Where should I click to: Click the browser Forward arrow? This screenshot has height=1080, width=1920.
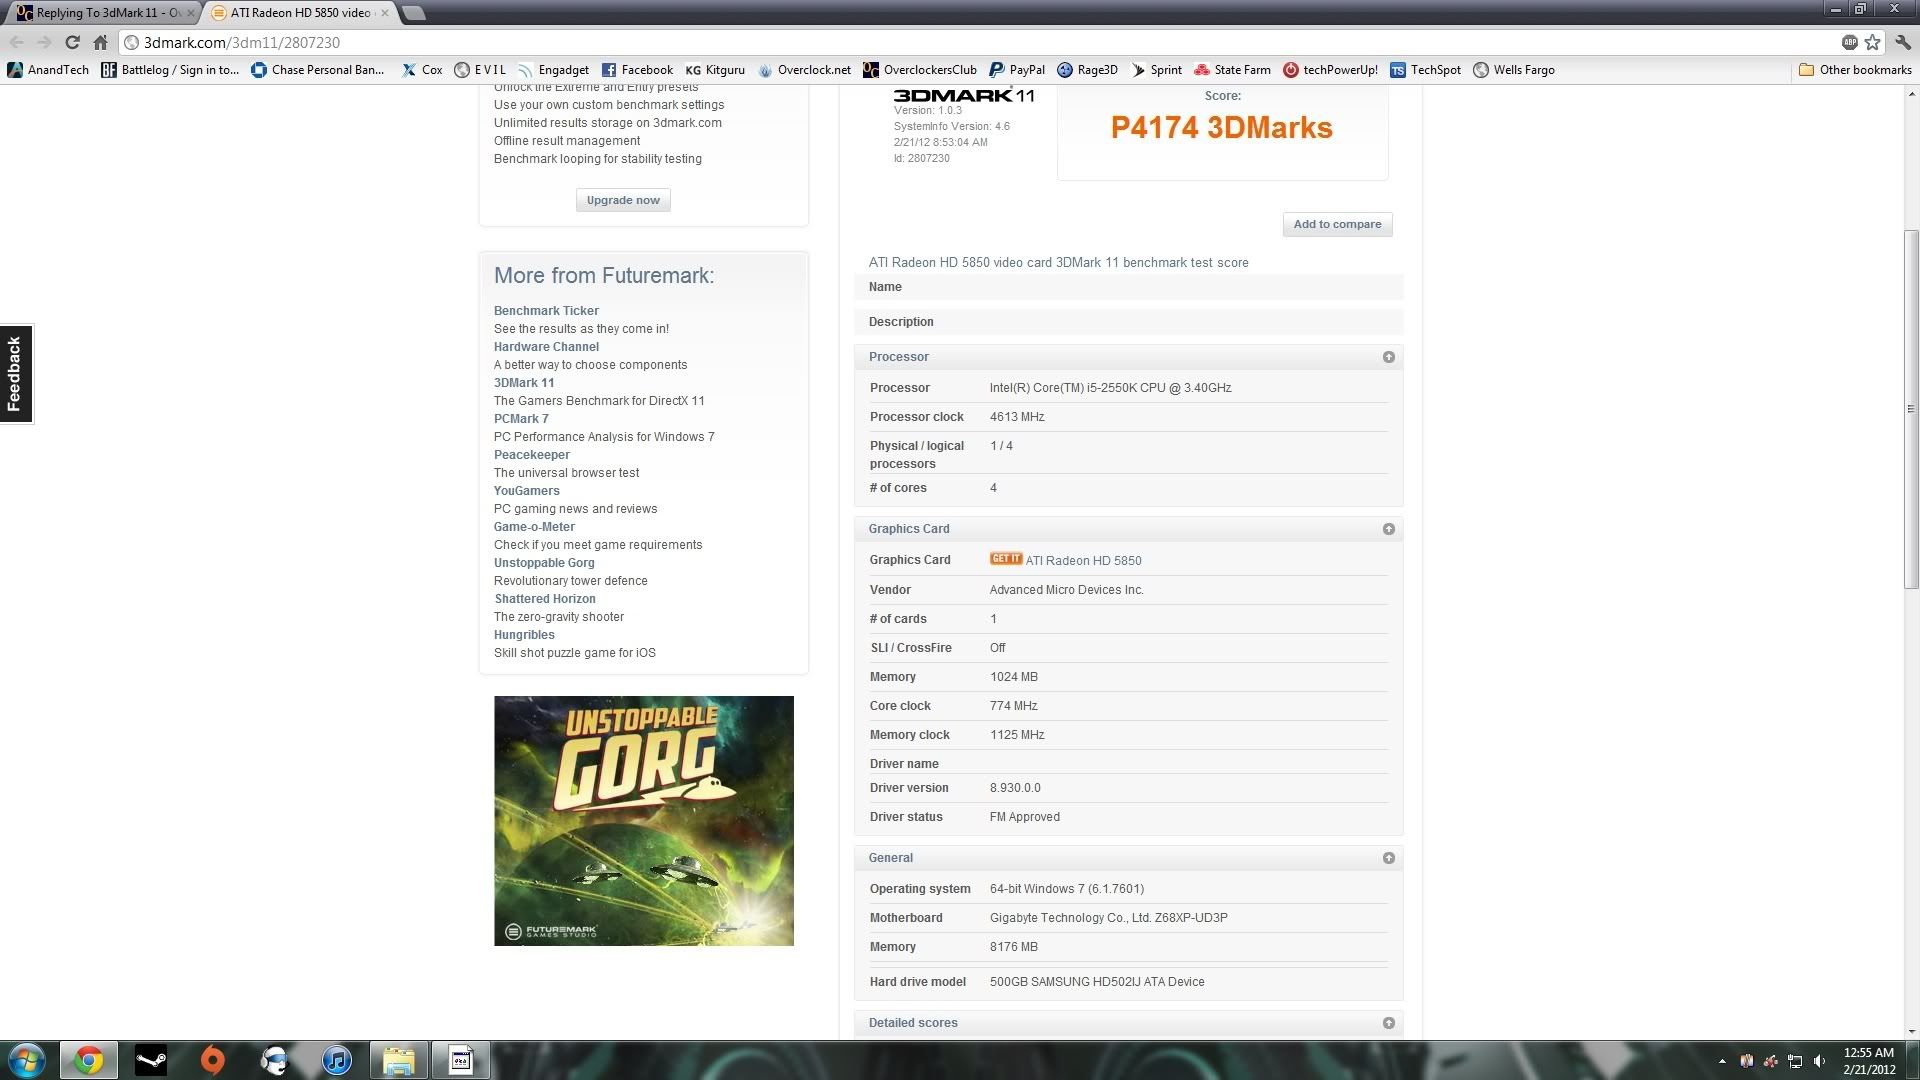click(x=44, y=42)
